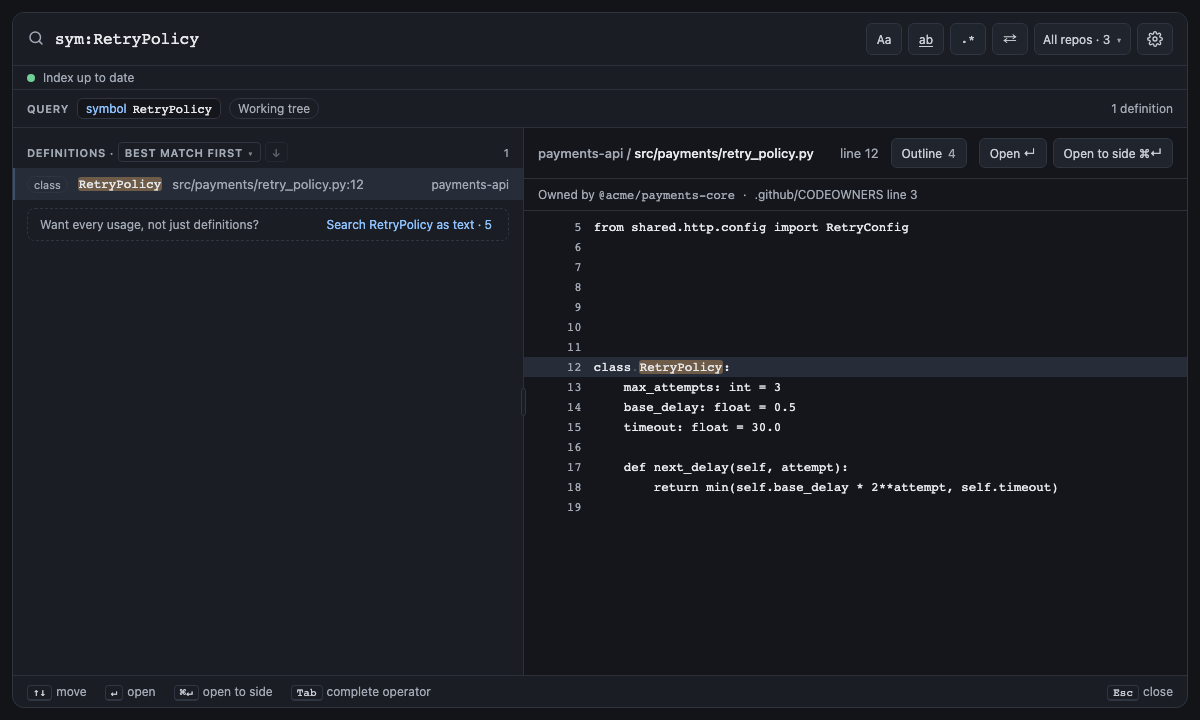Click code line 12 class RetryPolicy
This screenshot has width=1200, height=720.
pos(855,367)
